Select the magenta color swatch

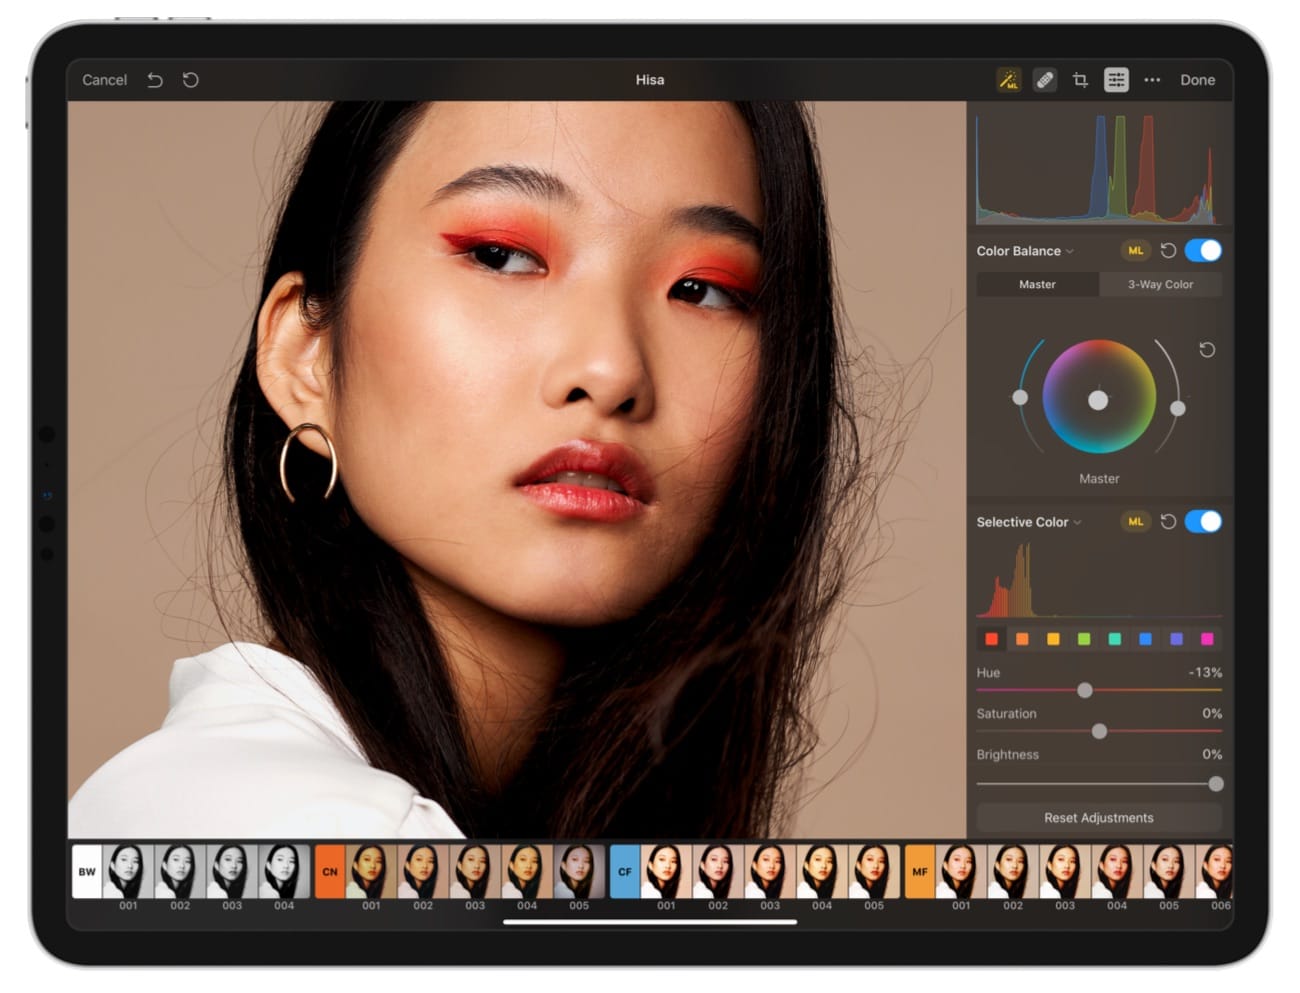pos(1207,639)
